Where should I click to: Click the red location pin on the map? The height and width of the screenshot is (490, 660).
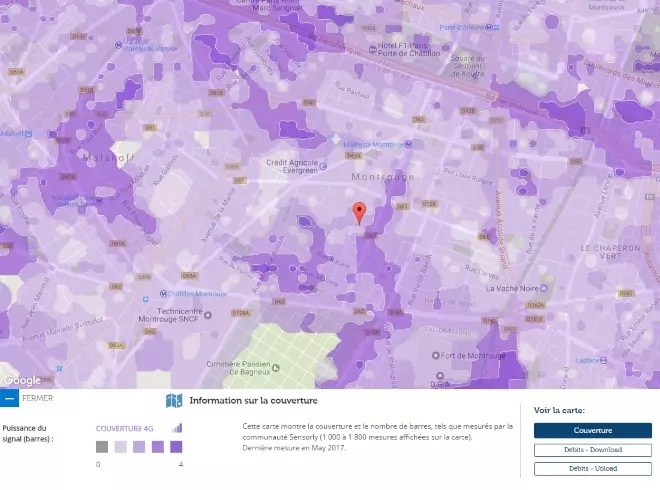360,212
